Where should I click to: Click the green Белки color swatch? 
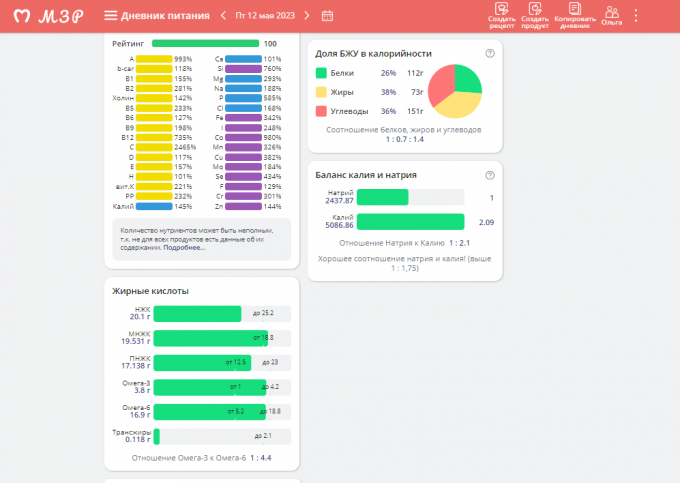pyautogui.click(x=321, y=73)
